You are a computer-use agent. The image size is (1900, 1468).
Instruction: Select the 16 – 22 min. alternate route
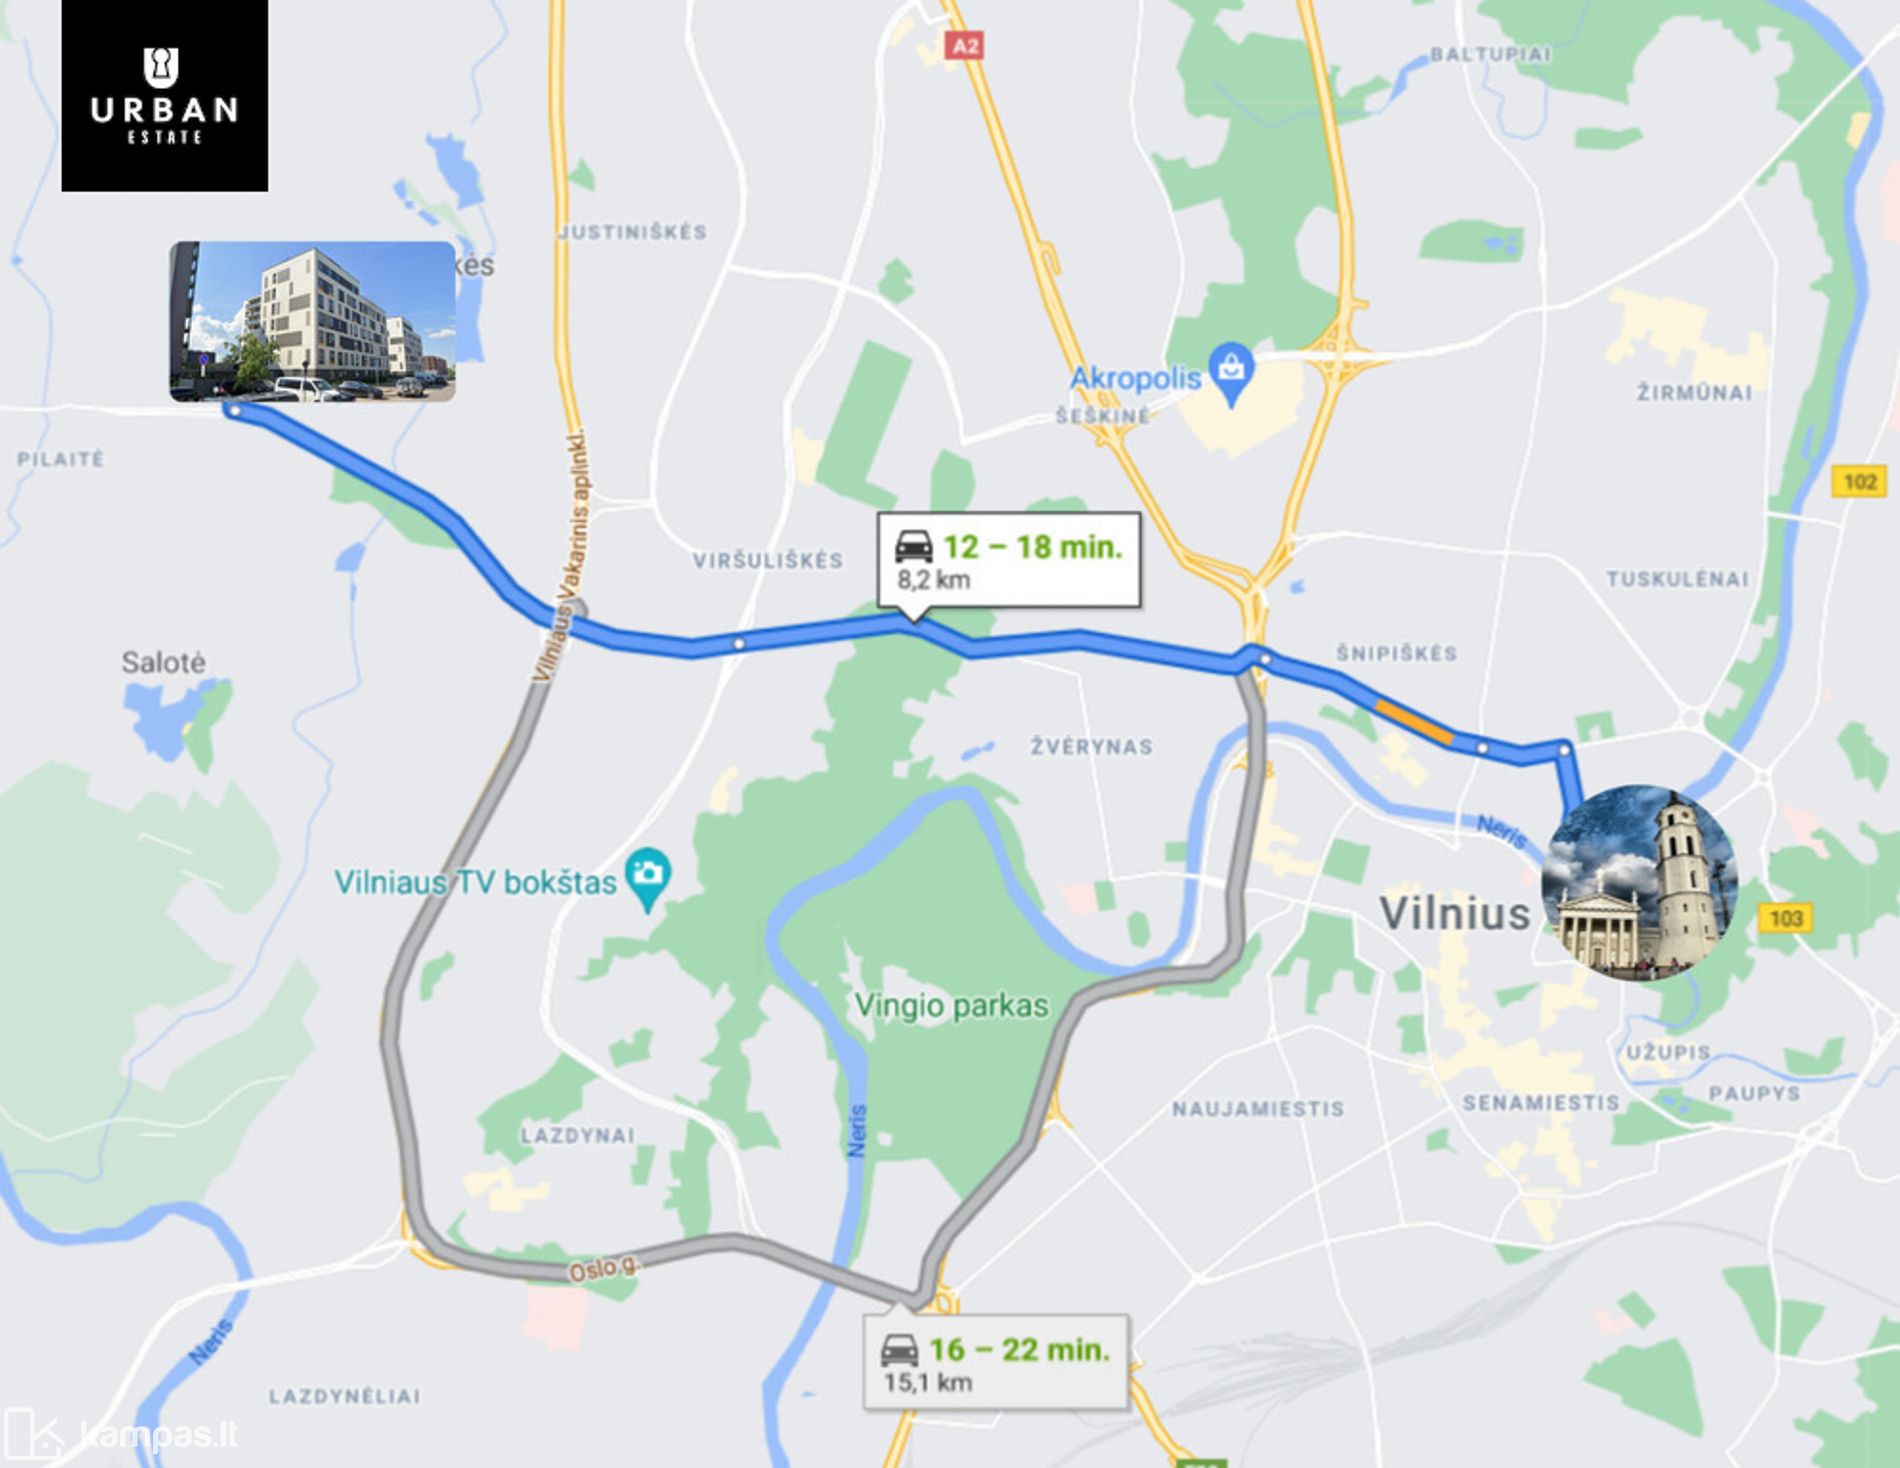click(x=996, y=1362)
